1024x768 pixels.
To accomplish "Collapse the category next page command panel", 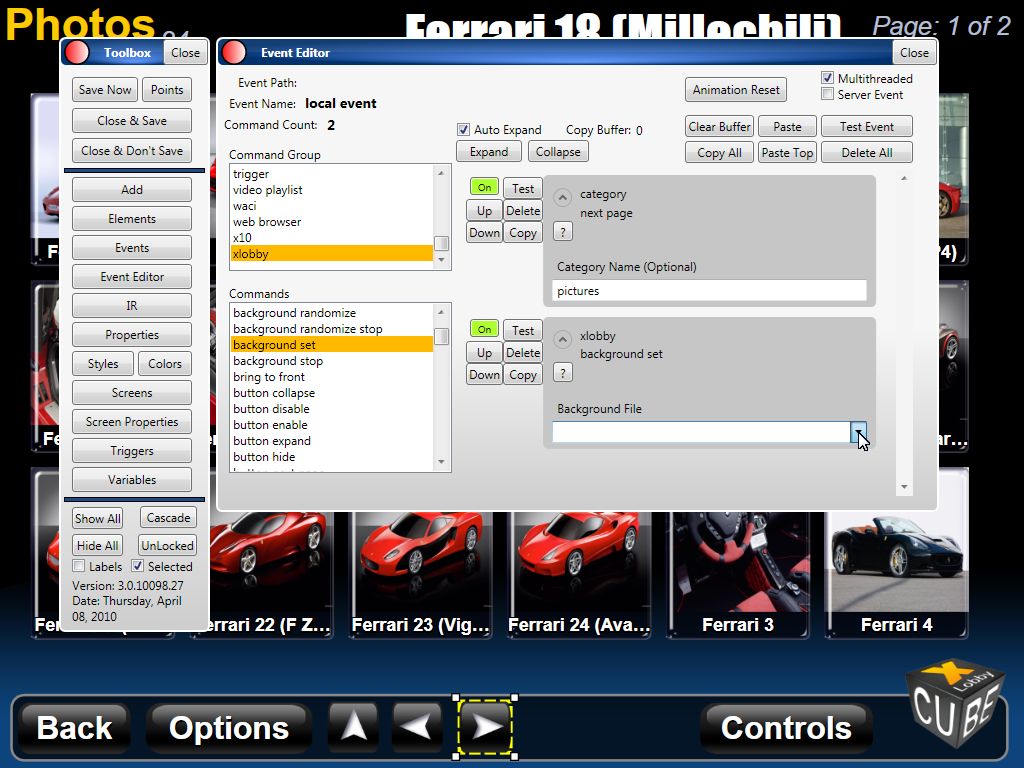I will pyautogui.click(x=562, y=197).
